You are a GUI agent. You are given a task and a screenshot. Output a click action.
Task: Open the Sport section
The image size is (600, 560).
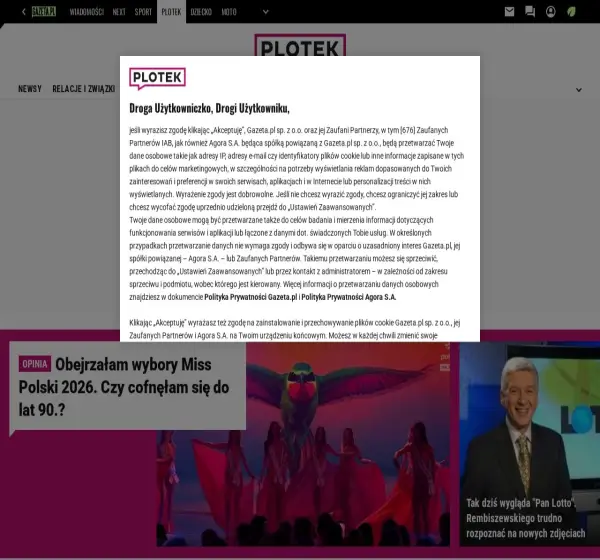point(143,12)
